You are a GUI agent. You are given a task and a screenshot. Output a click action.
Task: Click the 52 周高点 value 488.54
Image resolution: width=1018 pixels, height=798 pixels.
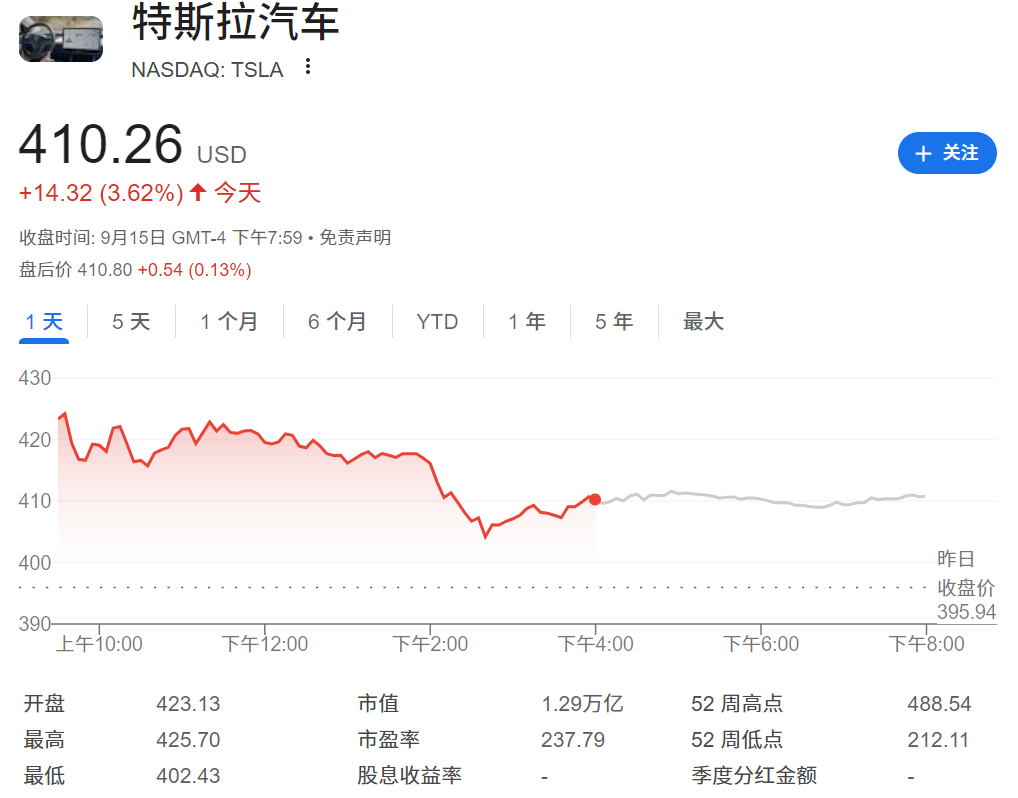pyautogui.click(x=939, y=704)
